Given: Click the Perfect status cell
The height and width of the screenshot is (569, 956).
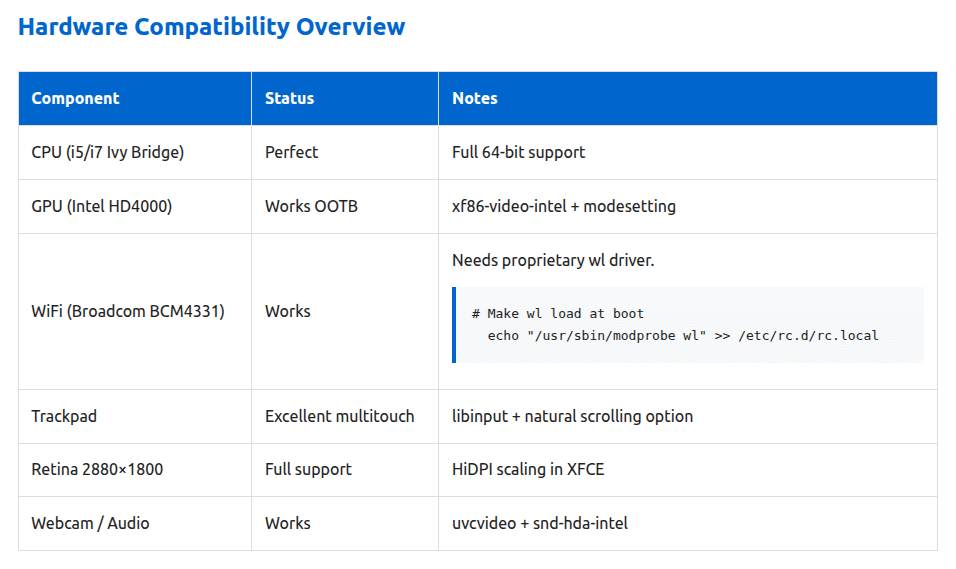Looking at the screenshot, I should (344, 152).
